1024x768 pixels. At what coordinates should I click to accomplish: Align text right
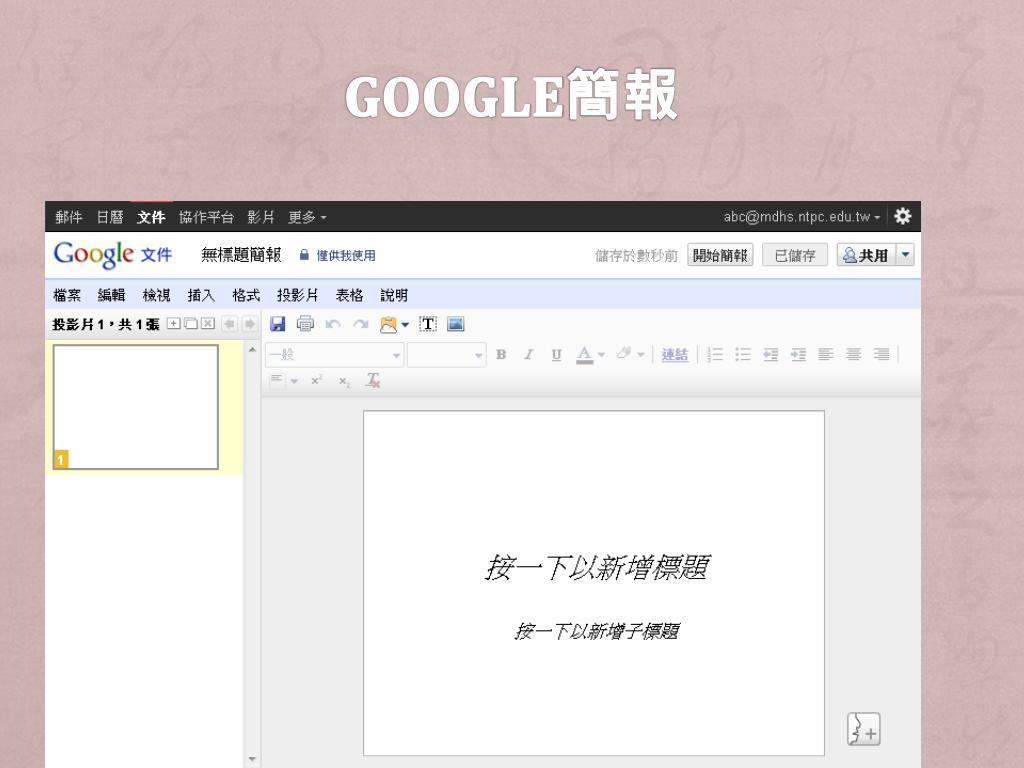pos(882,355)
